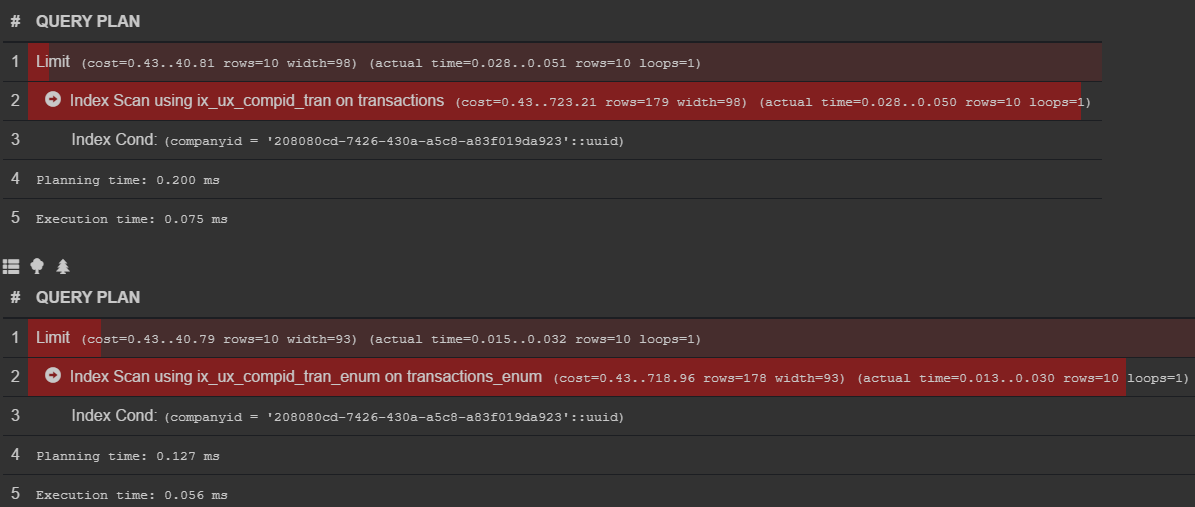The height and width of the screenshot is (507, 1195).
Task: Click row number 3 in the second table
Action: 15,416
